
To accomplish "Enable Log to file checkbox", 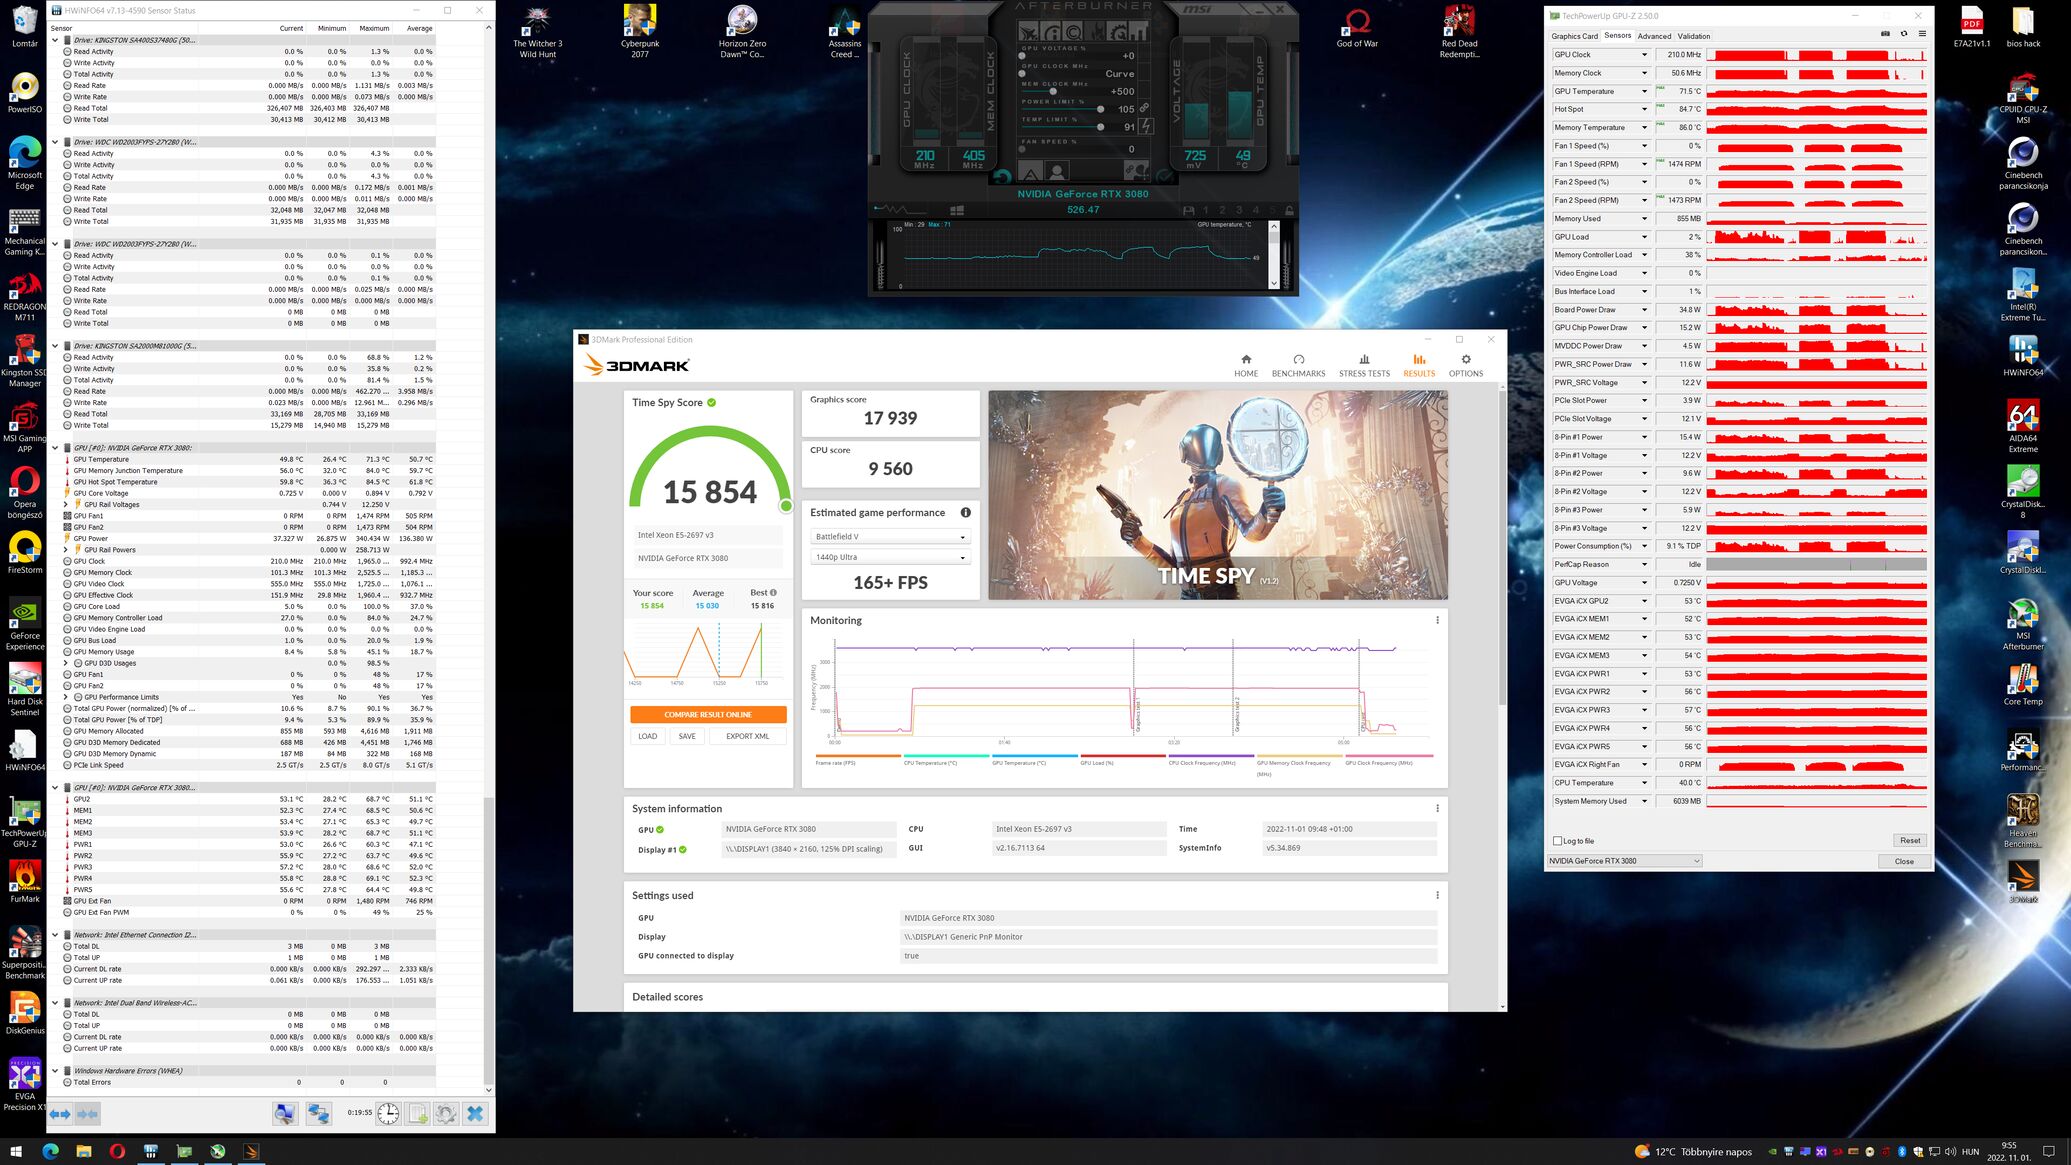I will pyautogui.click(x=1558, y=841).
